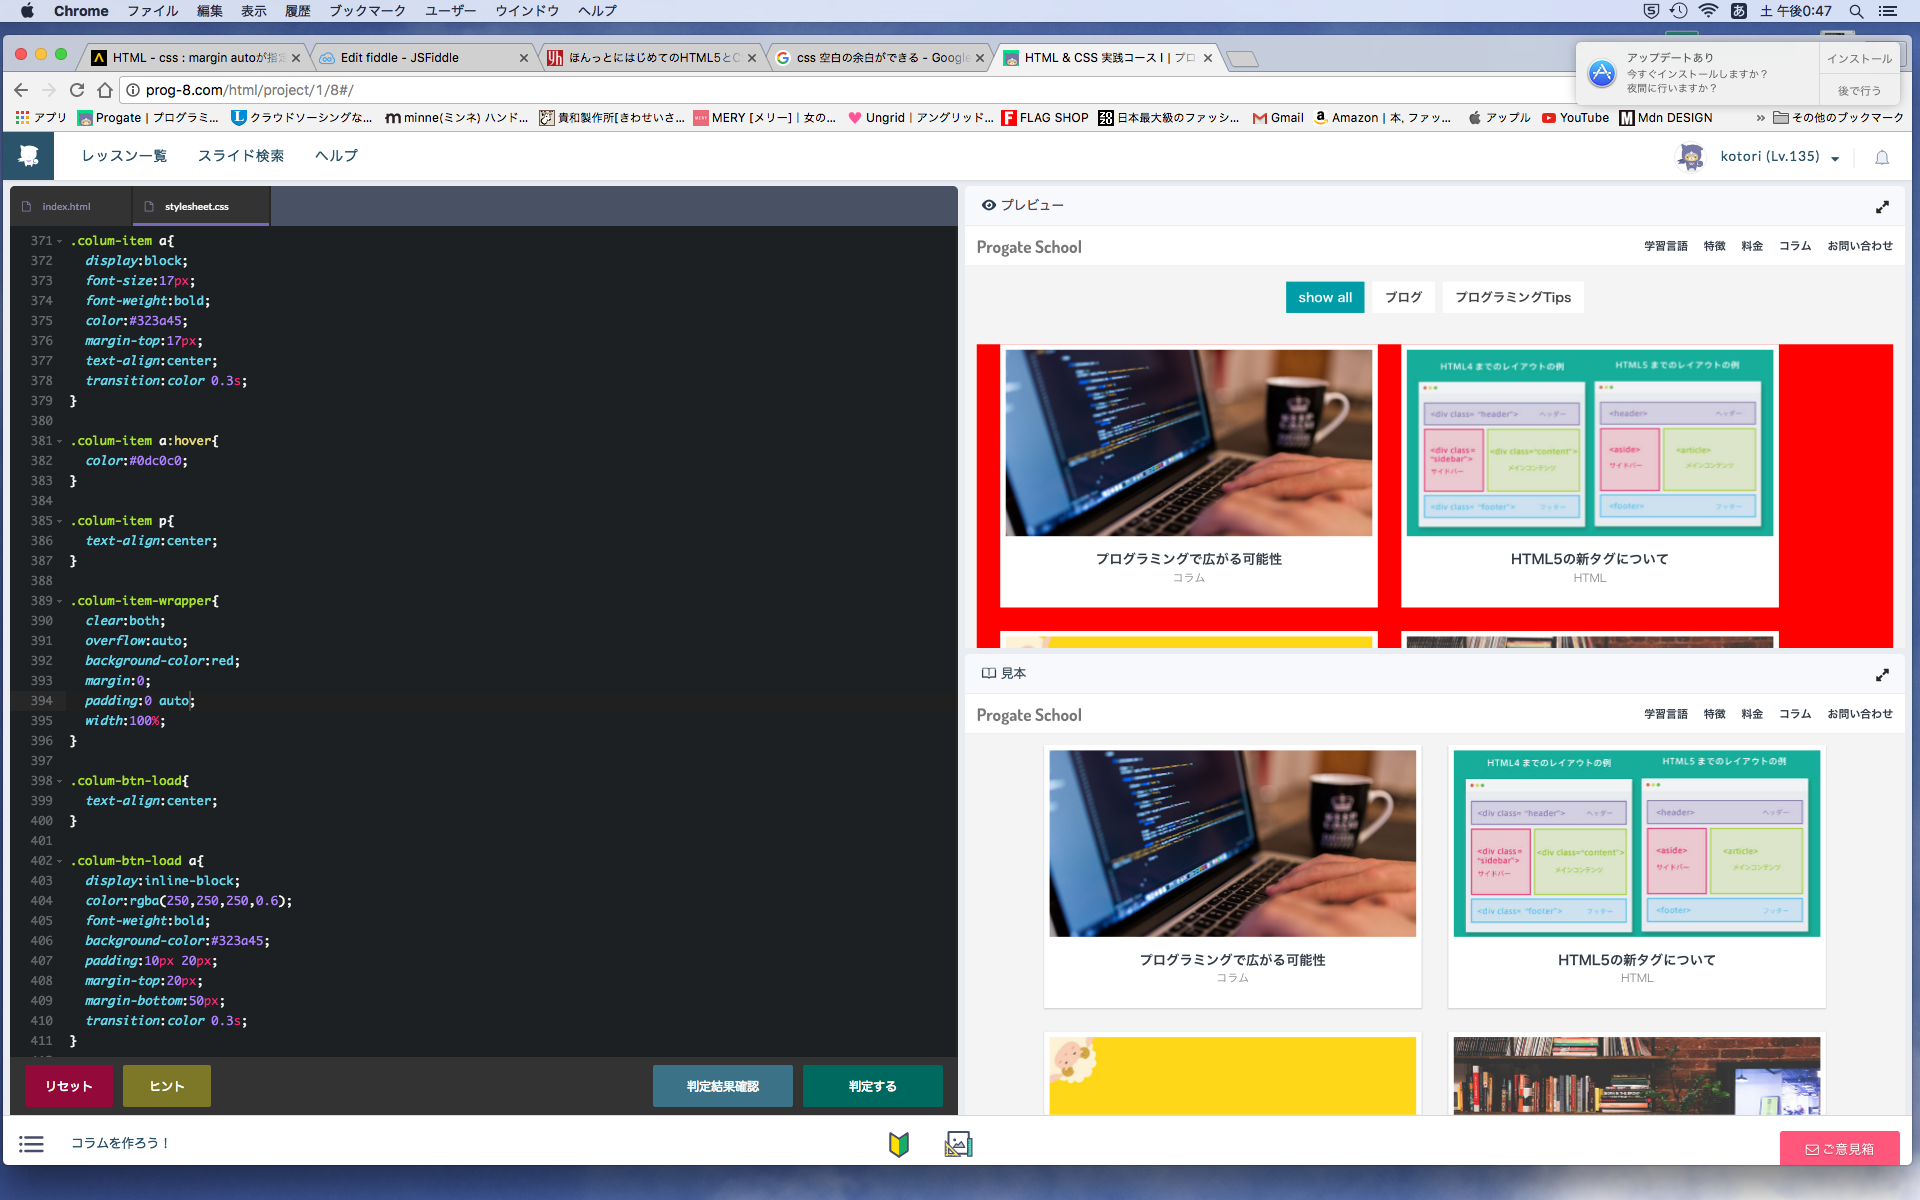The width and height of the screenshot is (1920, 1200).
Task: Switch to the index.html file tab
Action: tap(66, 207)
